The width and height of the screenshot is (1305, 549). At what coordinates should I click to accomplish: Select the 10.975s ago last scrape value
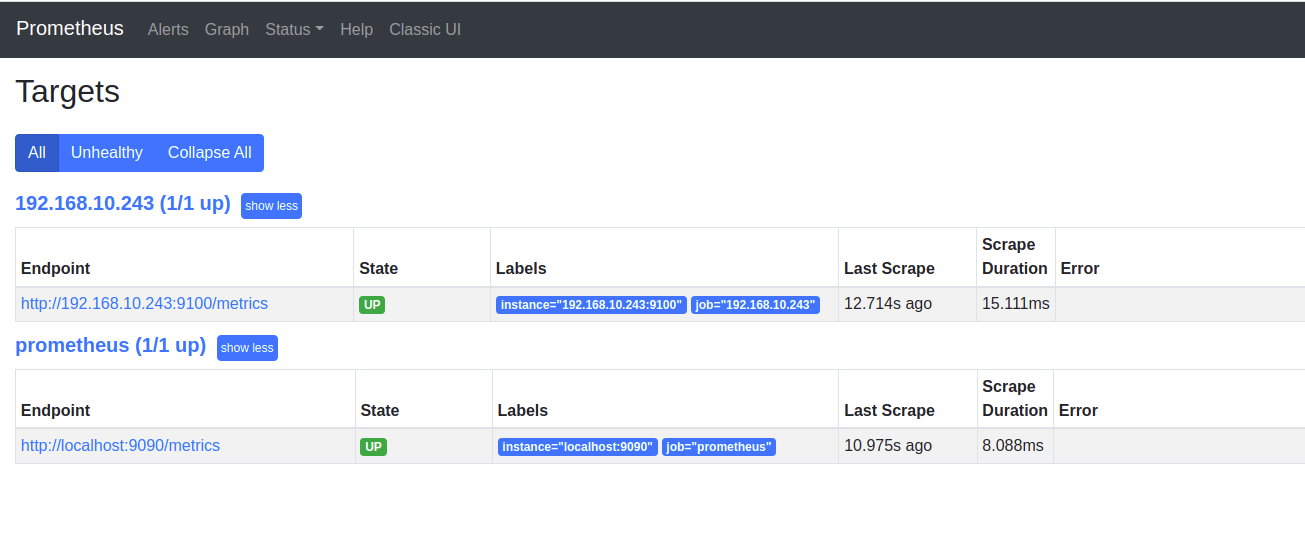coord(889,445)
